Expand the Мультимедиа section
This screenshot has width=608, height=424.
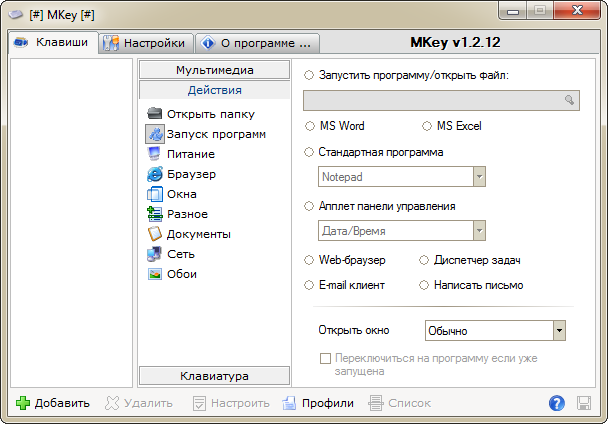point(214,70)
